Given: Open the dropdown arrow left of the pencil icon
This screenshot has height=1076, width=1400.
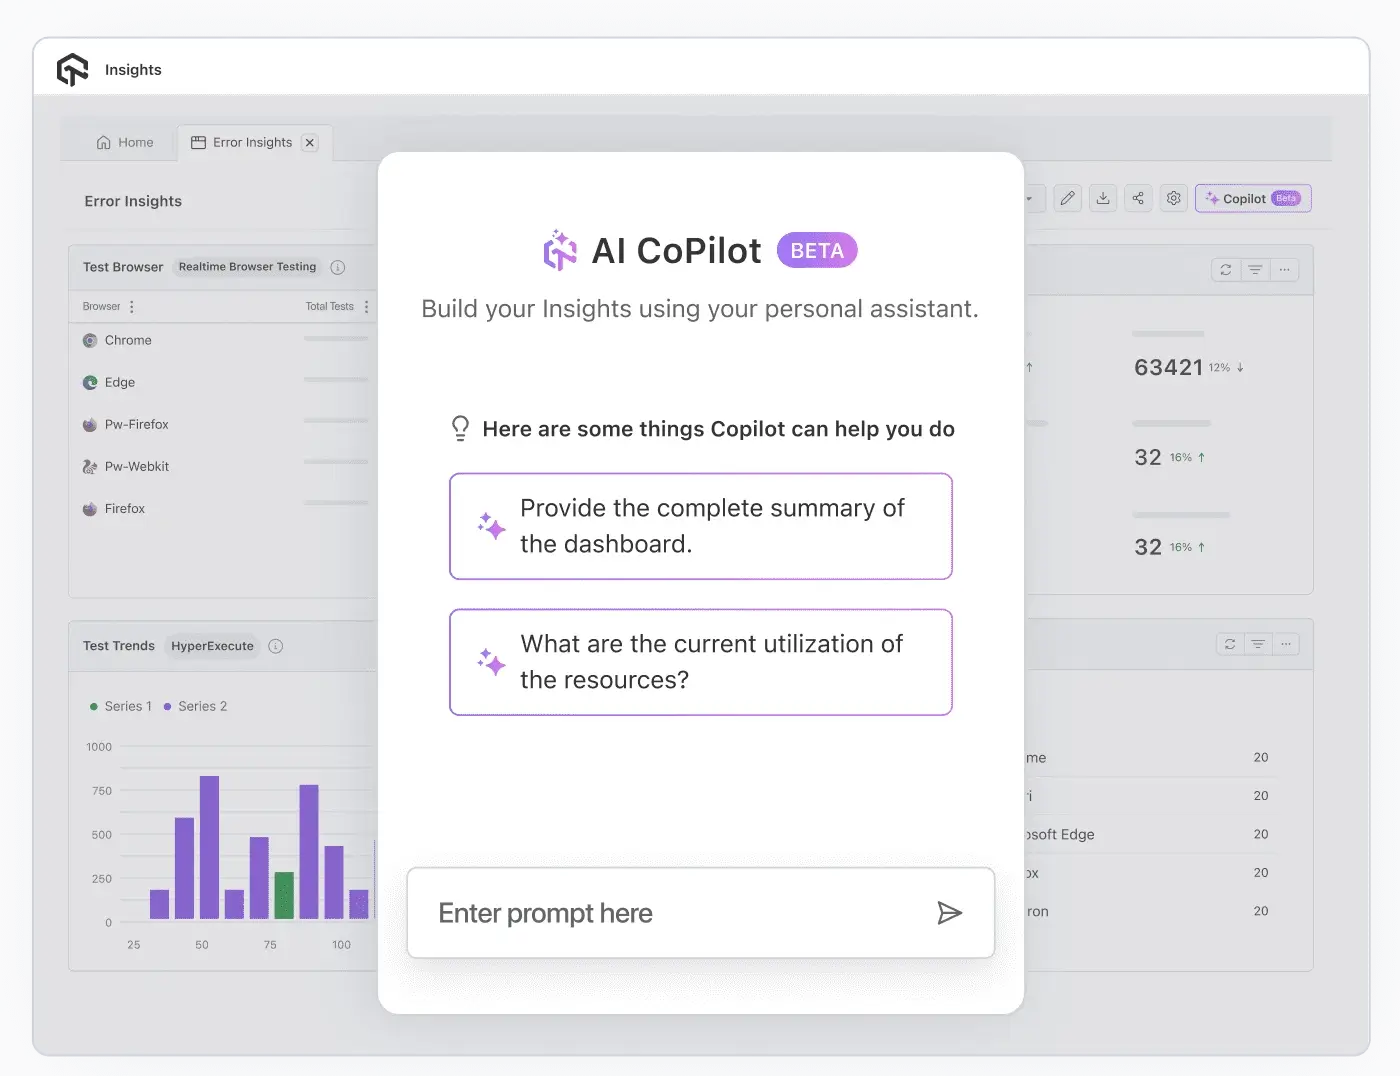Looking at the screenshot, I should [1030, 198].
